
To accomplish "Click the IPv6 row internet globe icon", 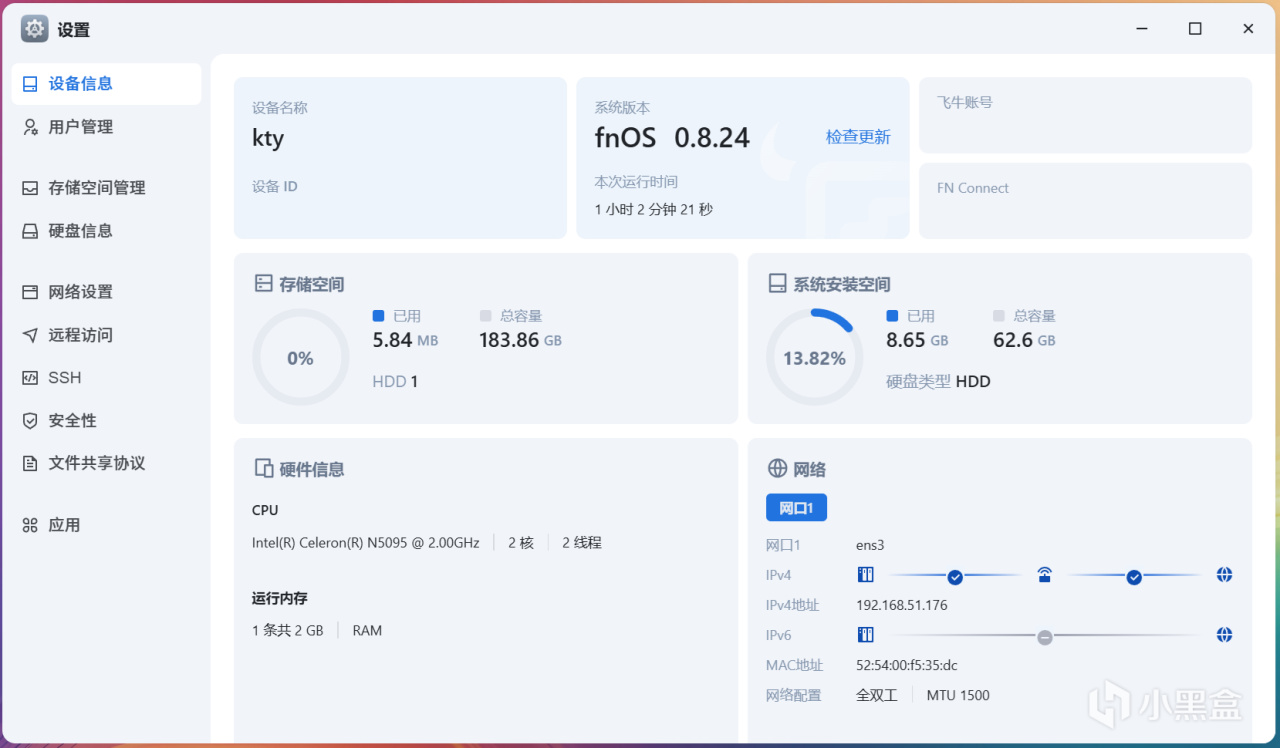I will (1224, 635).
